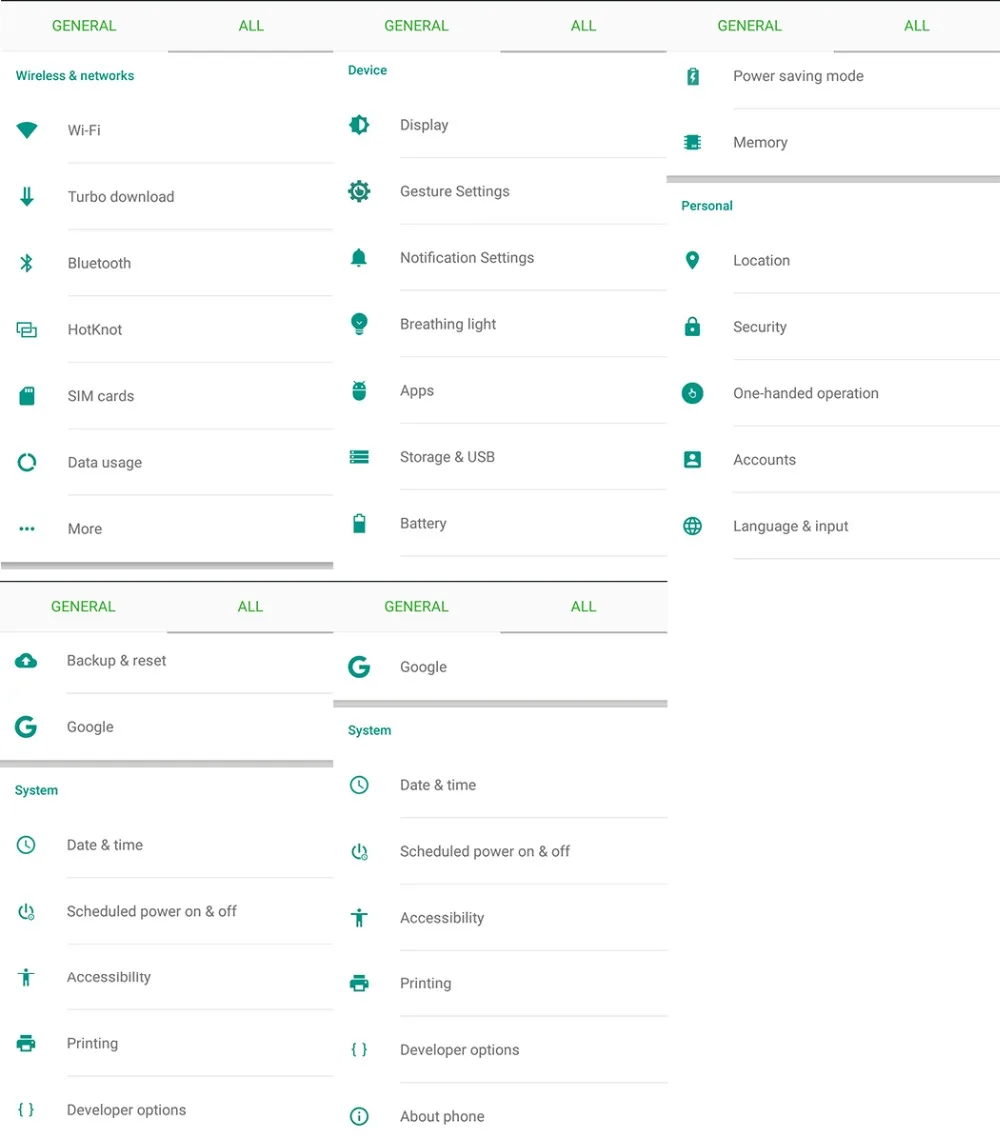Select GENERAL tab in the About phone panel
The image size is (1000, 1142).
pyautogui.click(x=417, y=607)
